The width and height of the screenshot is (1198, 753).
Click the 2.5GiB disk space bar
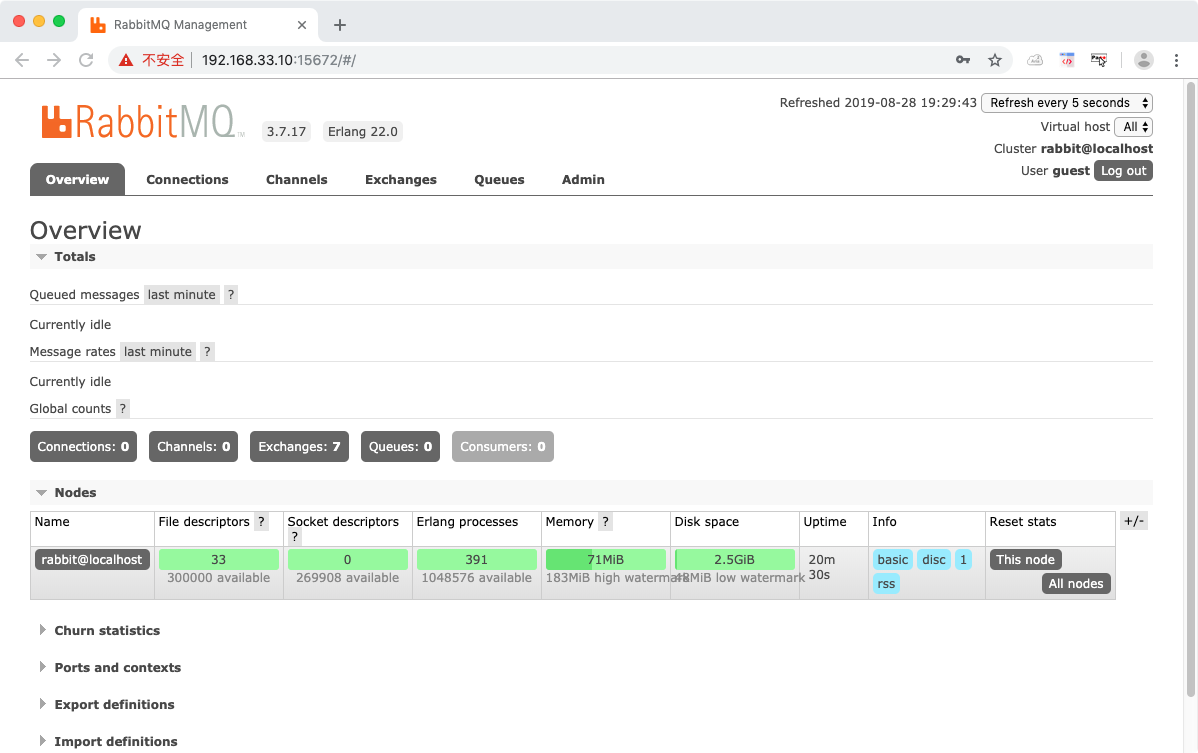pos(734,560)
